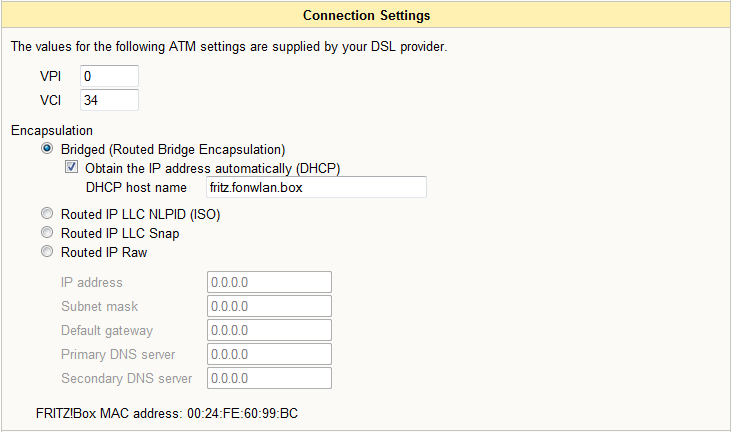Click the VPI input field

pyautogui.click(x=109, y=76)
